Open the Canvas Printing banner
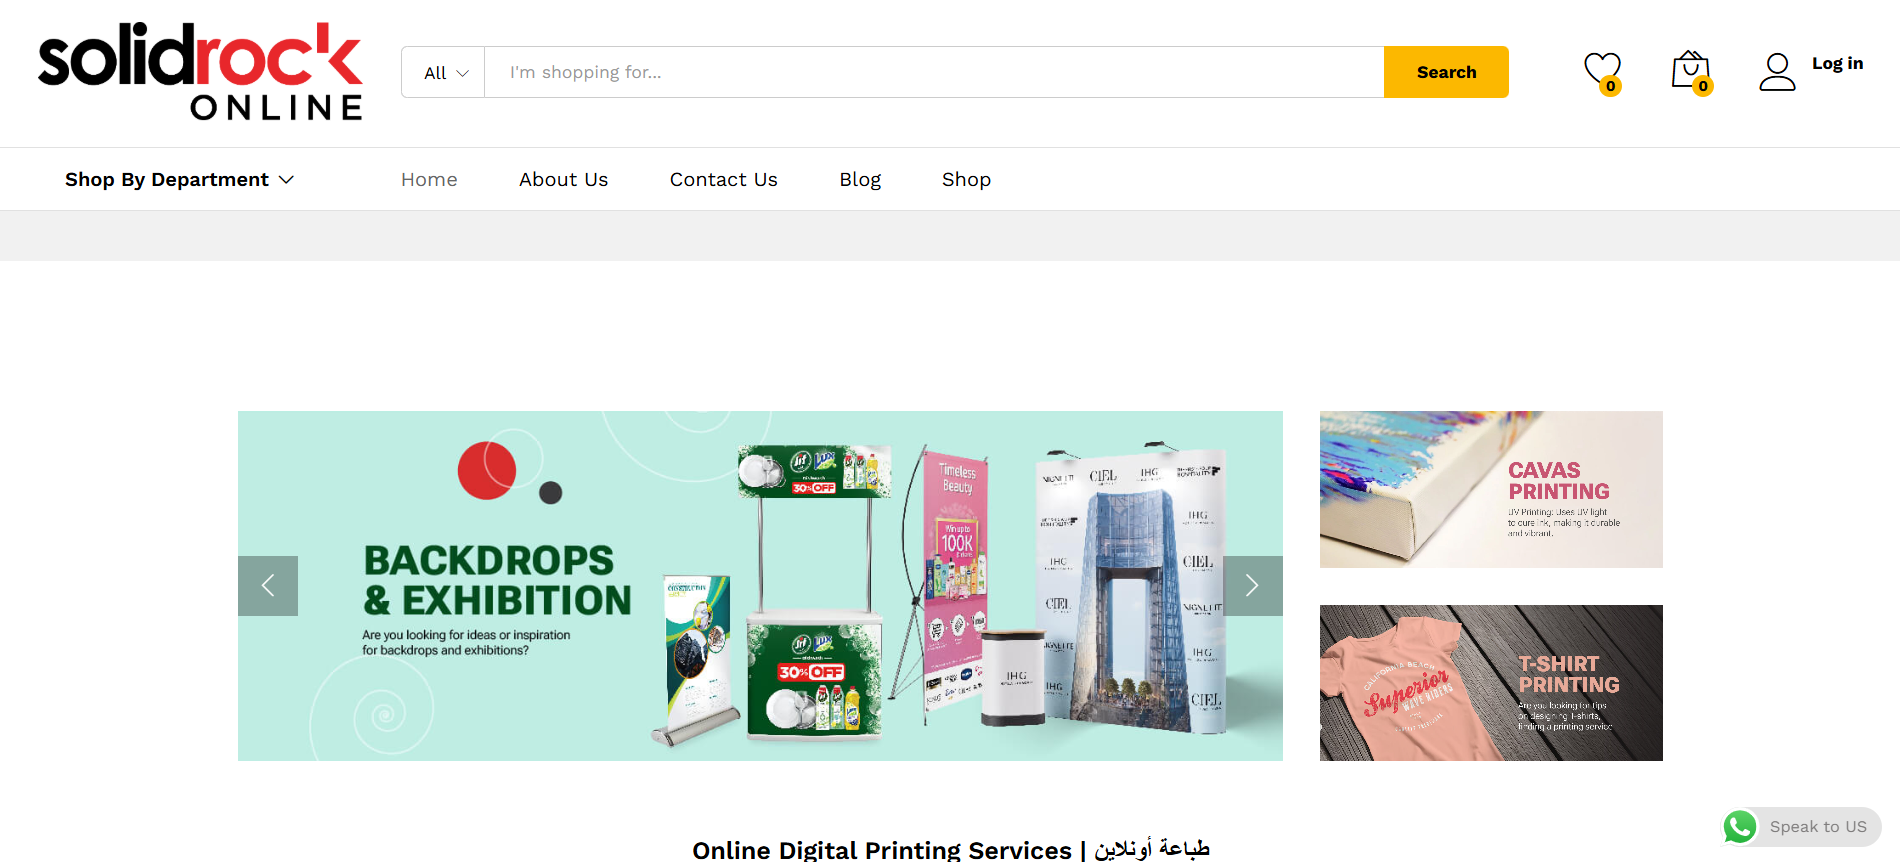The image size is (1900, 862). (1490, 490)
